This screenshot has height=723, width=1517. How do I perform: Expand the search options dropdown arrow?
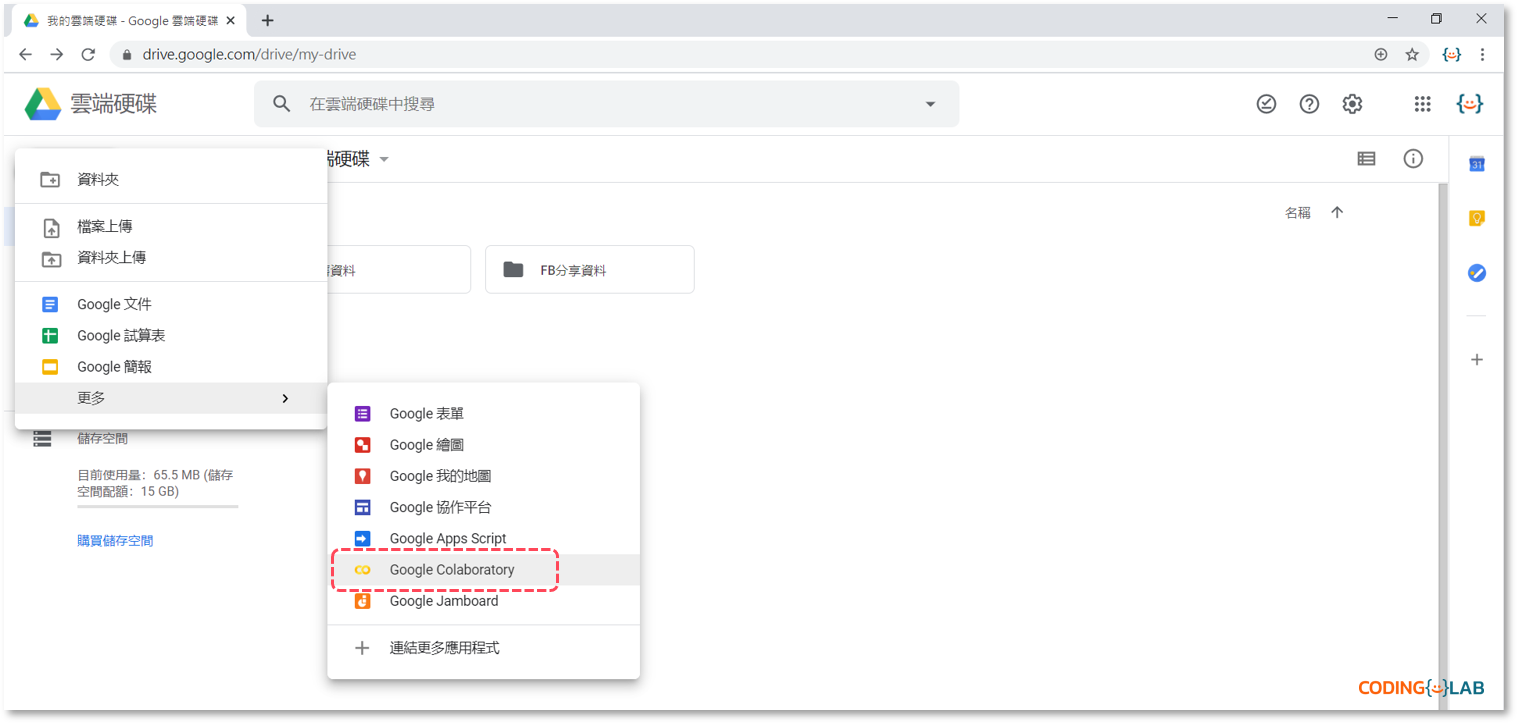point(931,104)
